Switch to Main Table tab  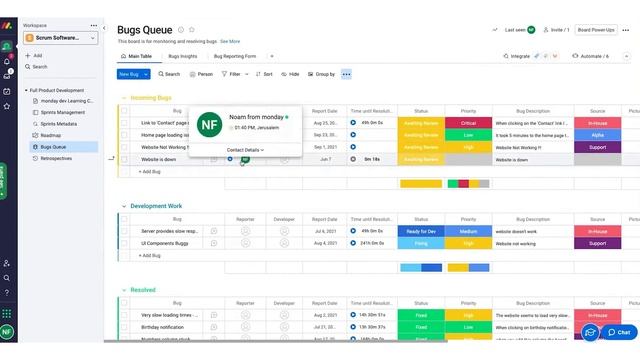point(136,56)
